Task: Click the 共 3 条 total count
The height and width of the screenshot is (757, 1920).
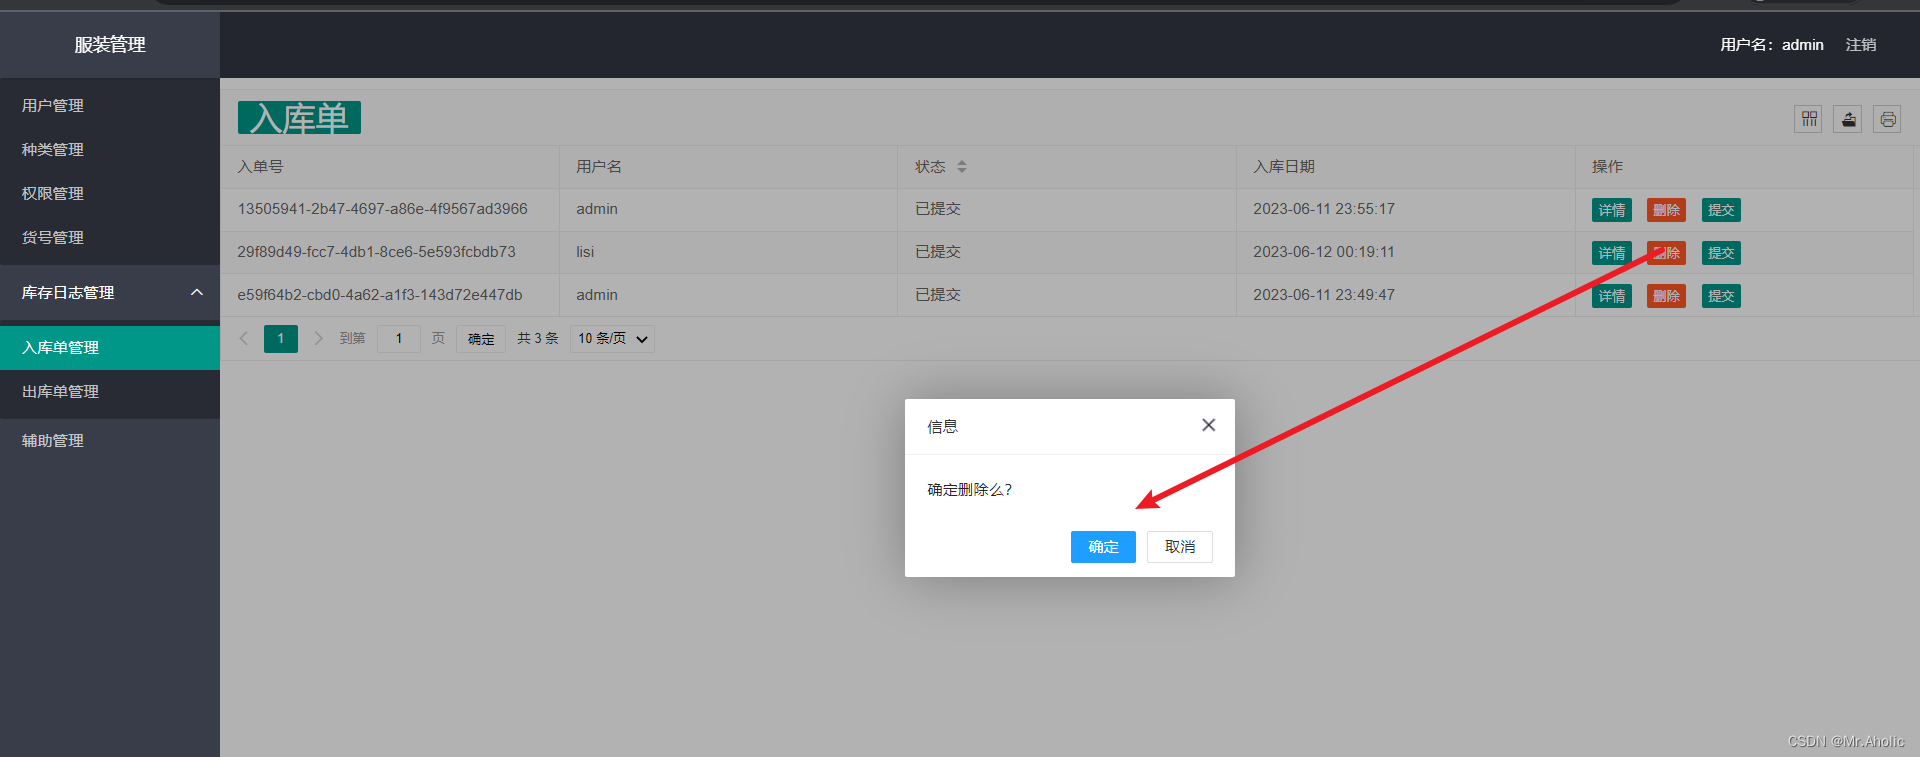Action: pos(538,338)
